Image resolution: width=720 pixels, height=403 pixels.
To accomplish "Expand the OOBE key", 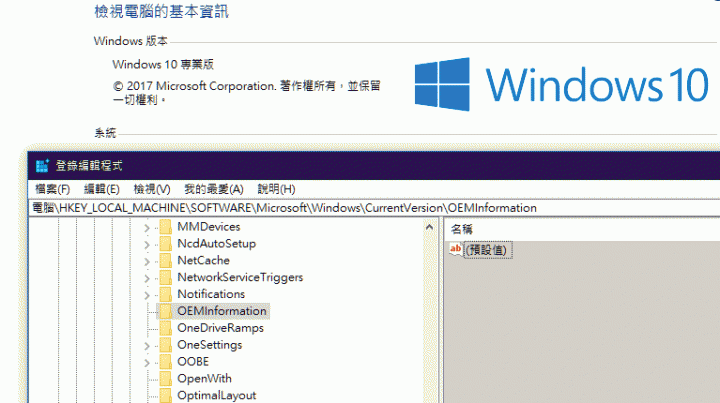I will click(147, 363).
